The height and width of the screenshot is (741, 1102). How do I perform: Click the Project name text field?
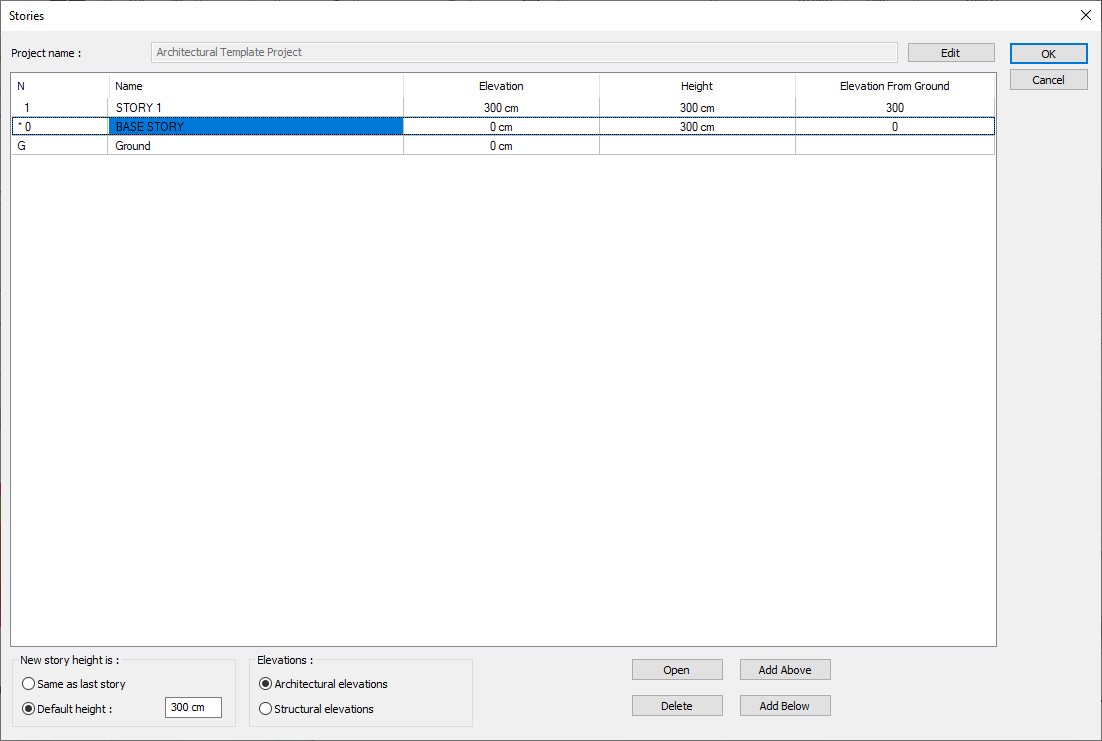pyautogui.click(x=524, y=52)
